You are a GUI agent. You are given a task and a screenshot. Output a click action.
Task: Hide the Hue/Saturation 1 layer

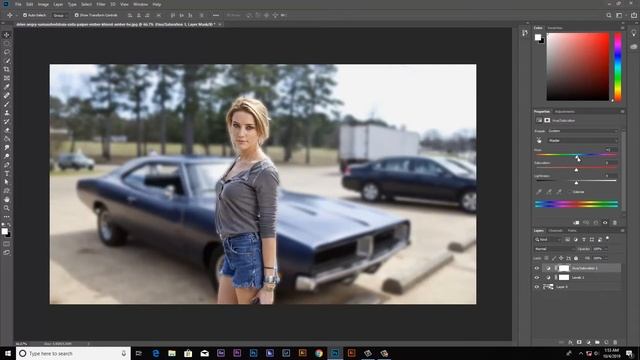pyautogui.click(x=537, y=268)
